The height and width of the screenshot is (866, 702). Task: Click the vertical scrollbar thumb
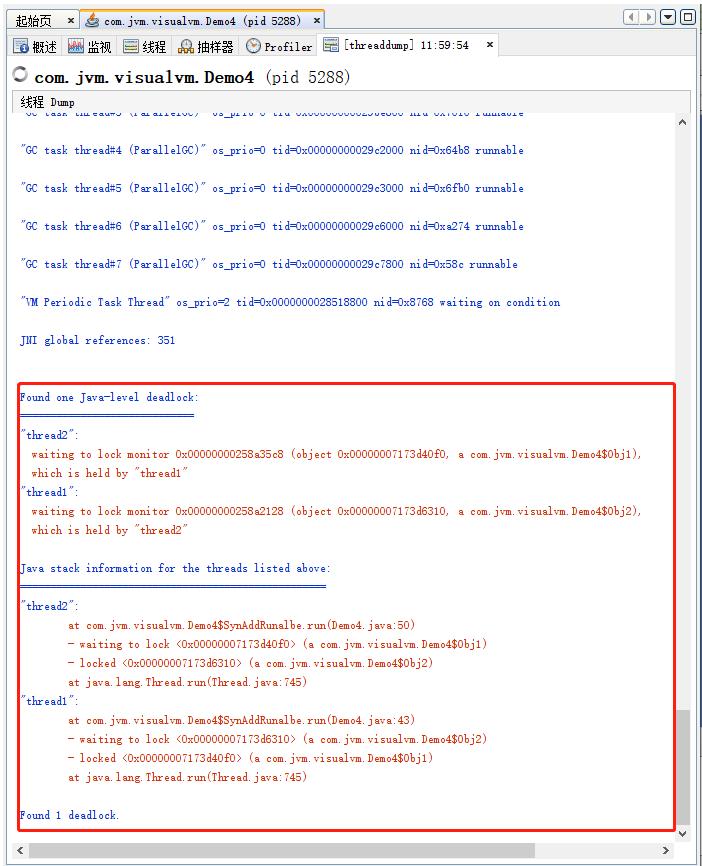tap(683, 767)
